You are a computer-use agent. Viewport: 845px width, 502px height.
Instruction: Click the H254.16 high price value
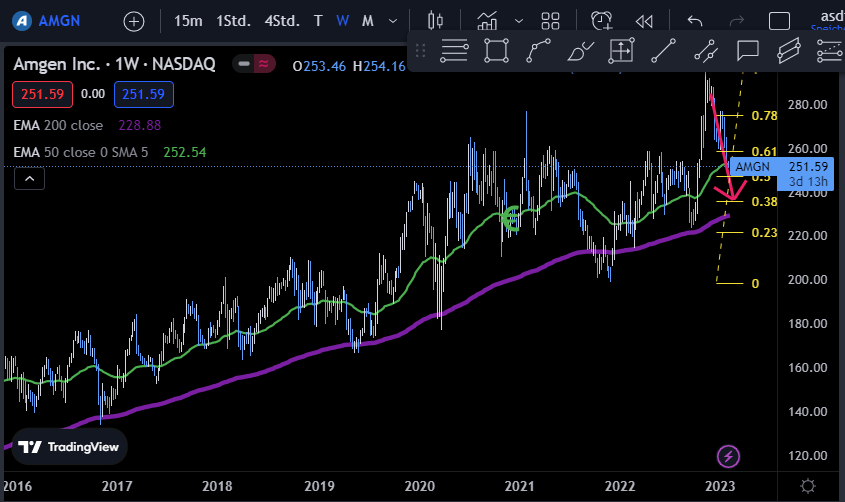coord(379,66)
